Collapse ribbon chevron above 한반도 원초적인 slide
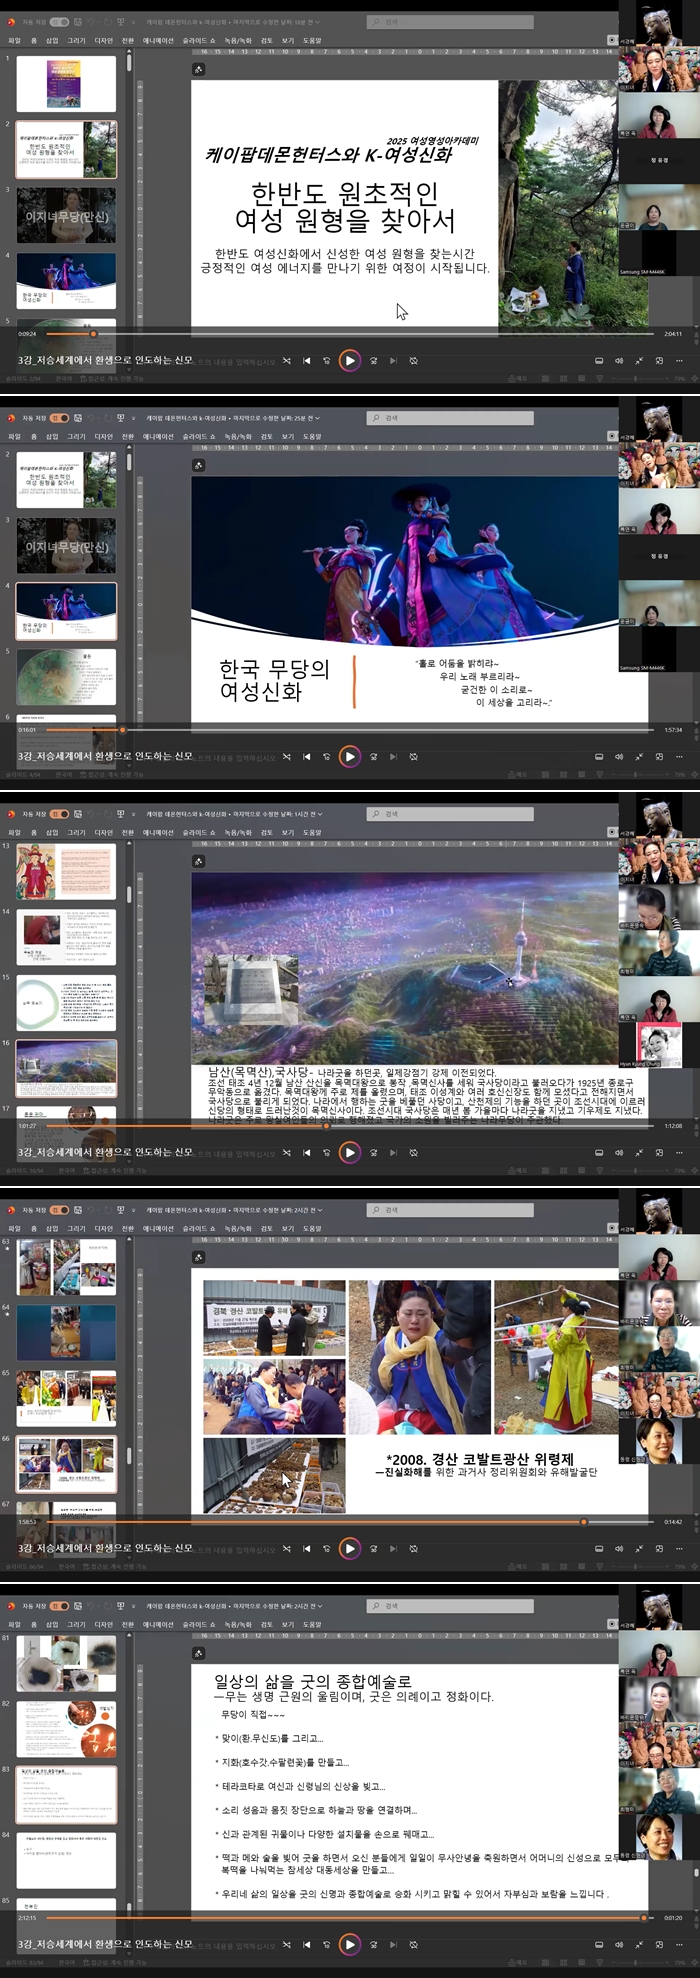Viewport: 700px width, 1978px height. tap(612, 40)
